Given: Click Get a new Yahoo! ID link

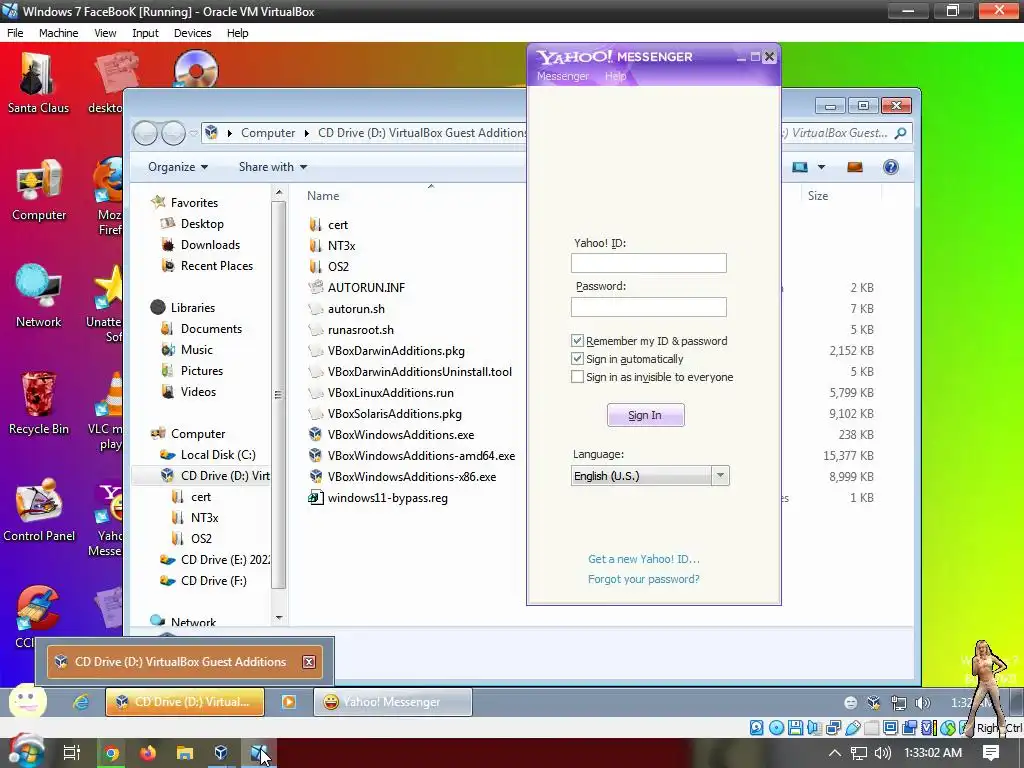Looking at the screenshot, I should [643, 559].
